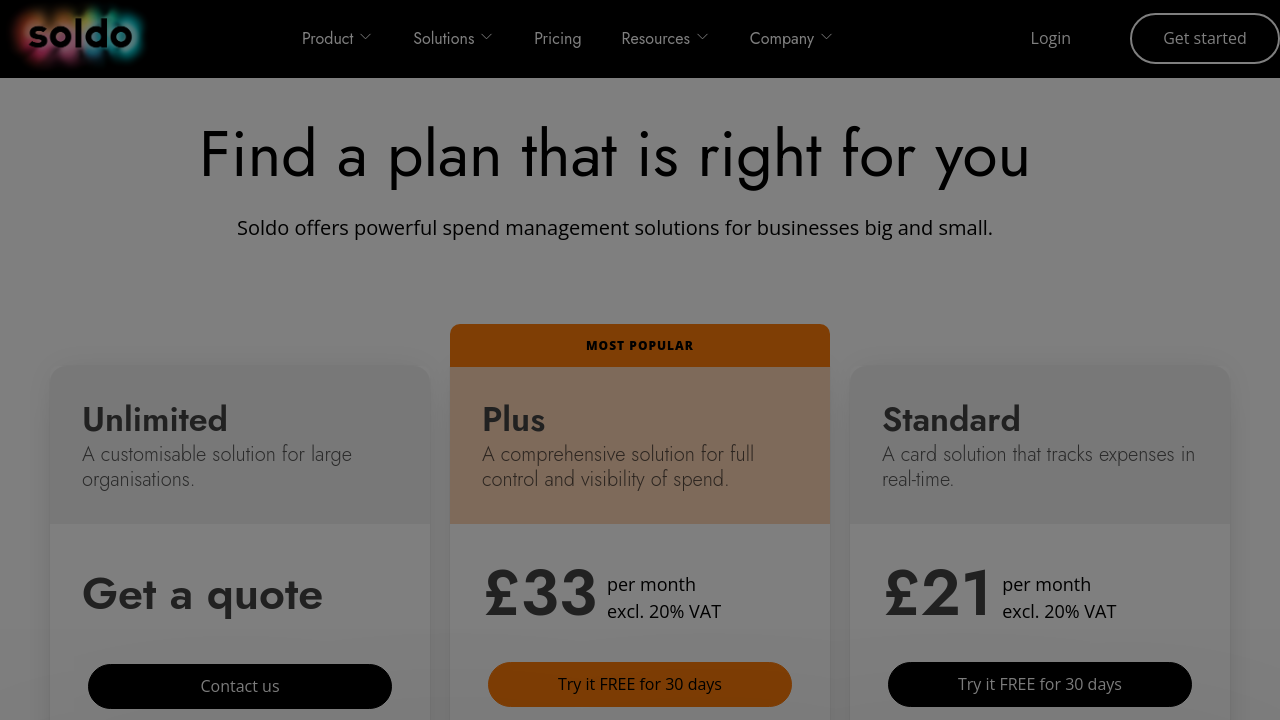The width and height of the screenshot is (1280, 720).
Task: Click Contact us for Unlimited plan
Action: coord(240,686)
